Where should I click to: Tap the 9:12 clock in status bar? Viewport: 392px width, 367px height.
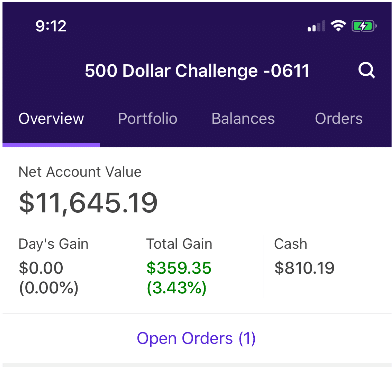click(51, 26)
